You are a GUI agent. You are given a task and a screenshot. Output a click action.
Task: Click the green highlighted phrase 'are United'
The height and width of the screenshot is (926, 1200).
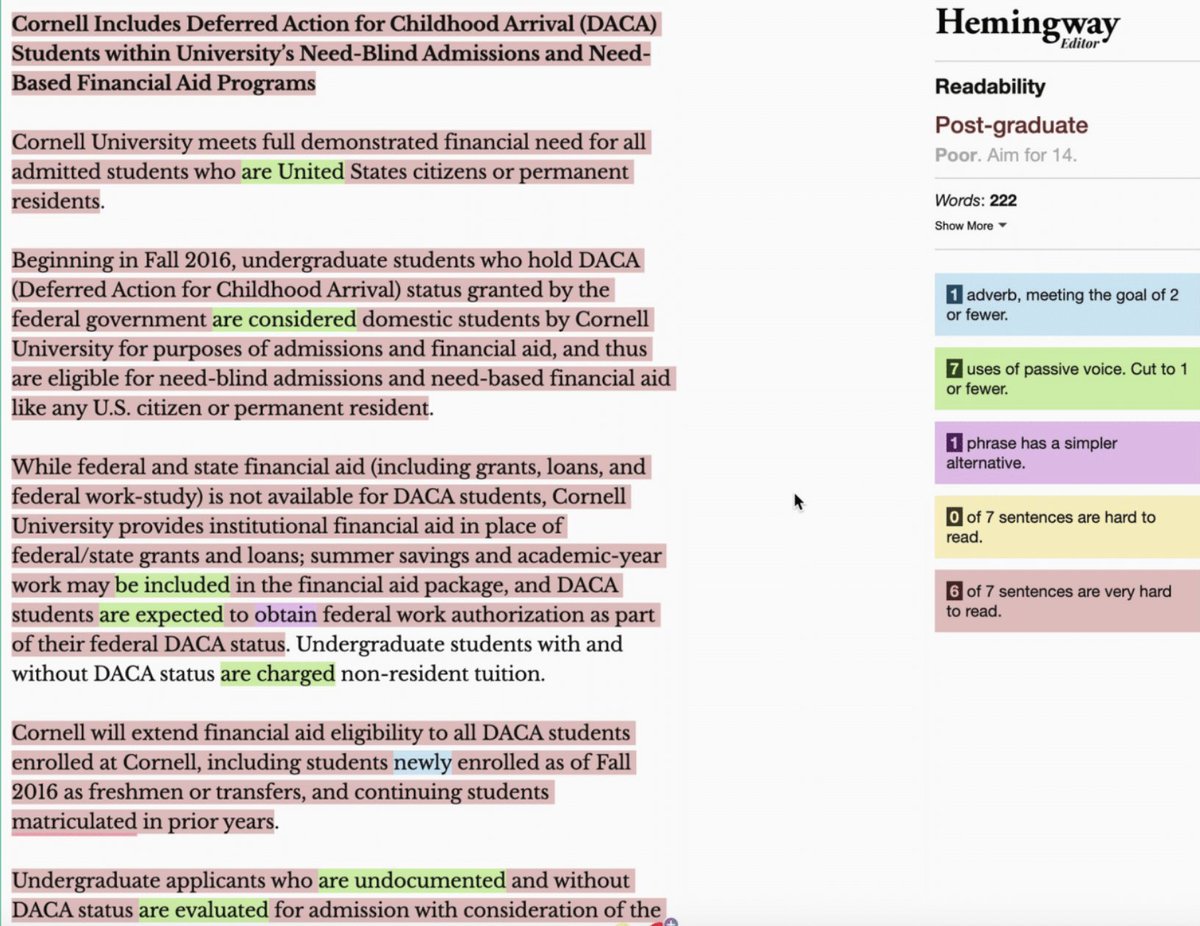(x=293, y=171)
